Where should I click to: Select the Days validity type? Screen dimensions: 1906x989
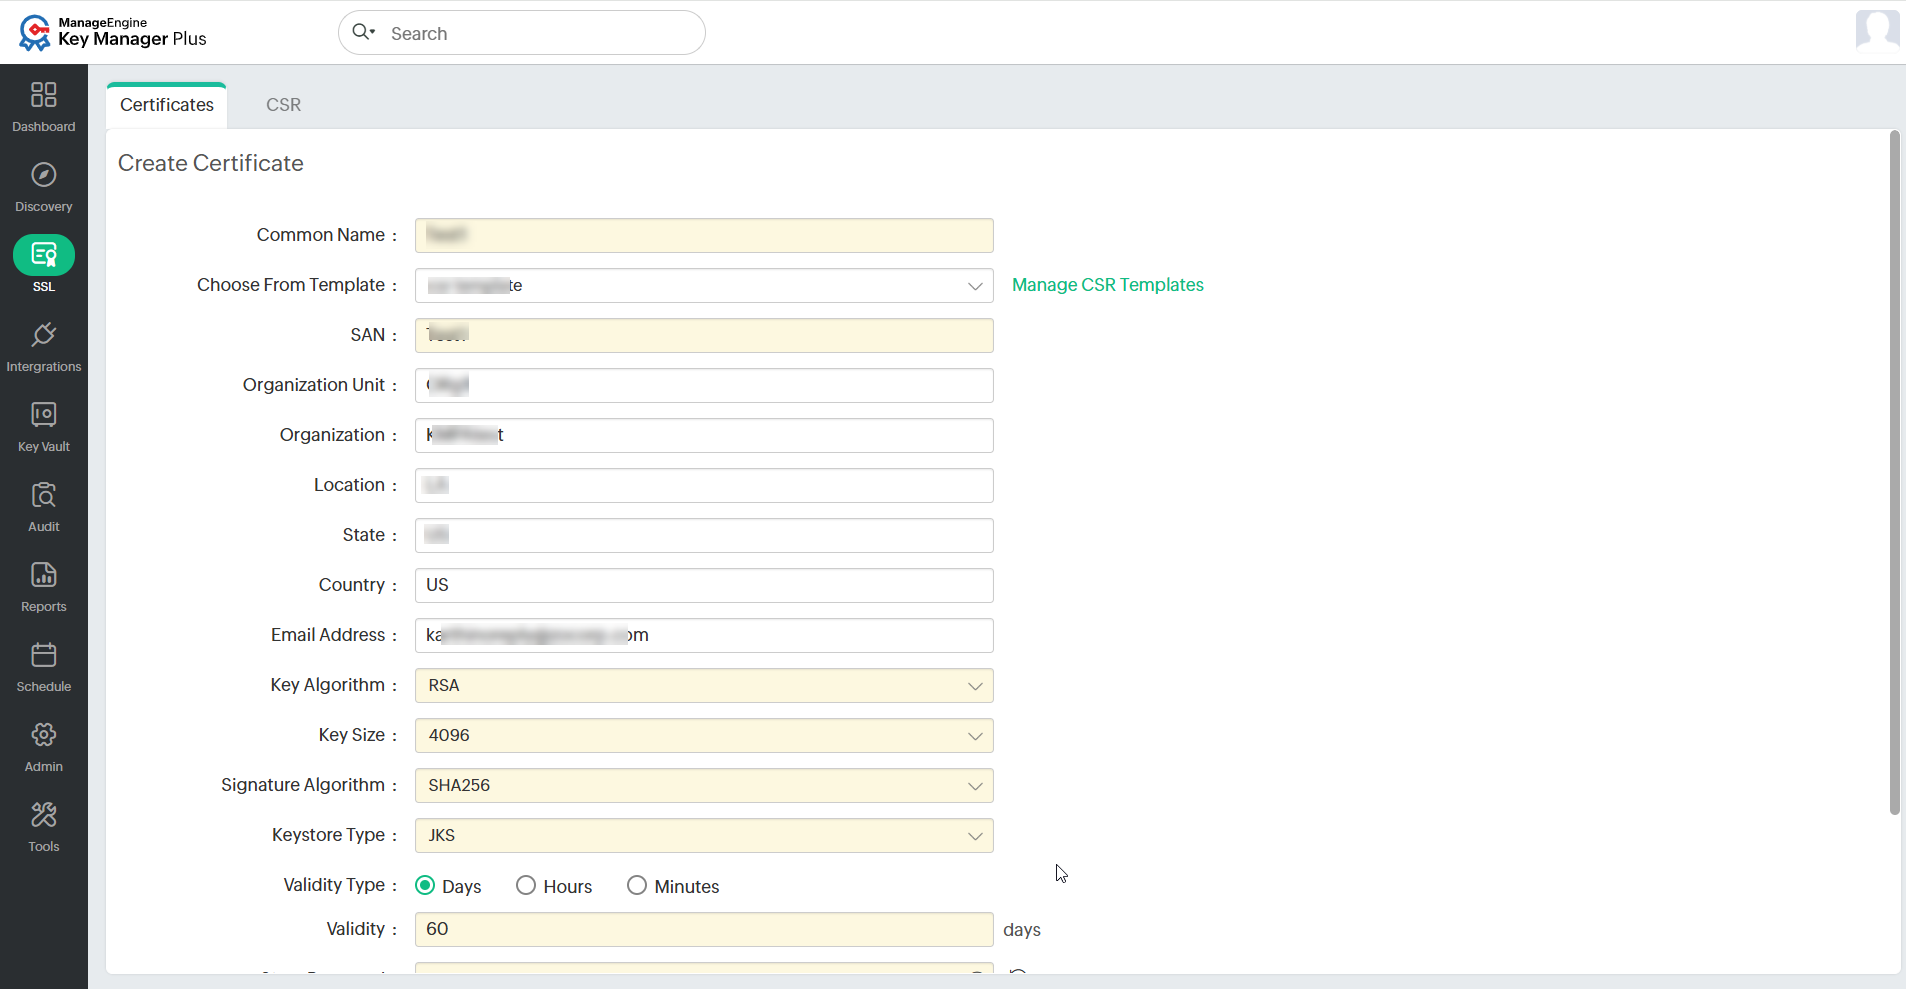click(425, 885)
